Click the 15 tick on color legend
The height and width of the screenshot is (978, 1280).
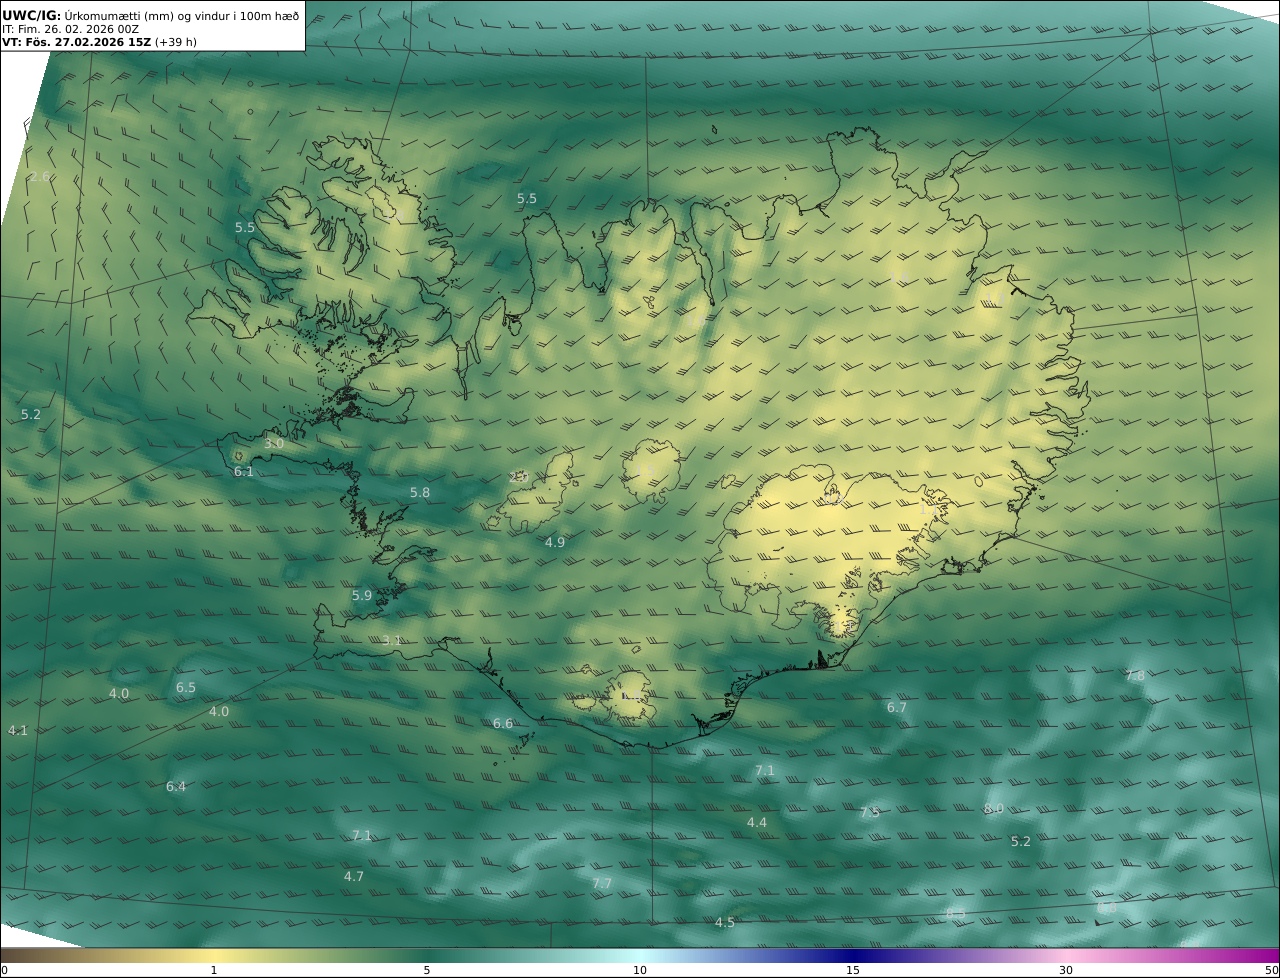(853, 969)
